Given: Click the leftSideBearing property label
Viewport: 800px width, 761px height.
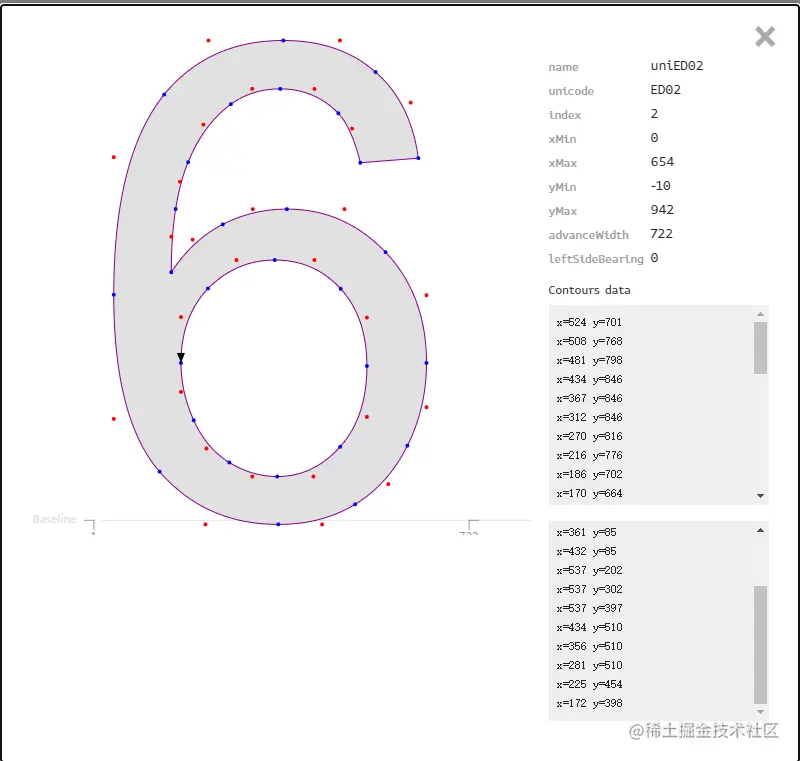Looking at the screenshot, I should pos(596,259).
